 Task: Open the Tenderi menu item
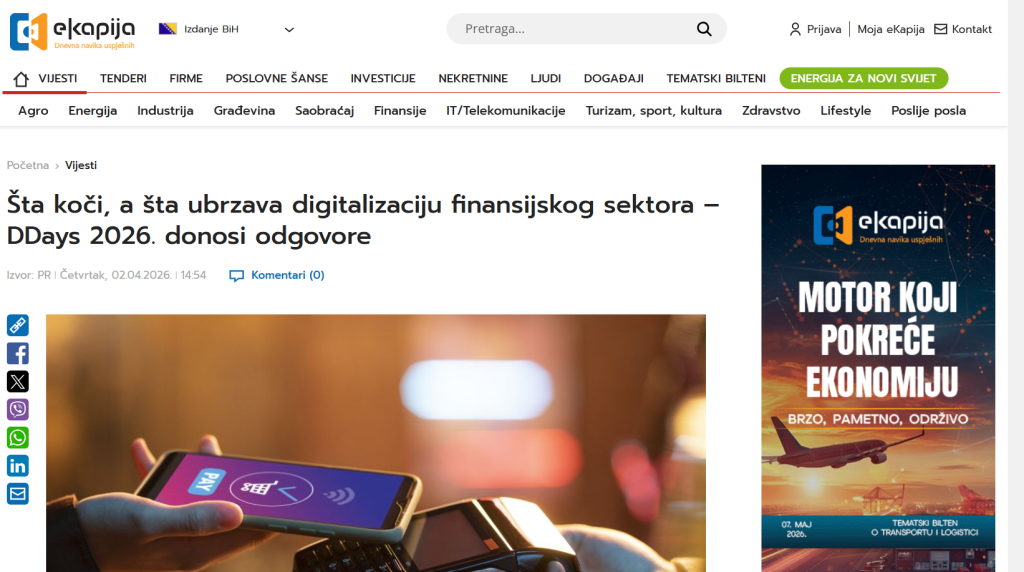pyautogui.click(x=123, y=78)
